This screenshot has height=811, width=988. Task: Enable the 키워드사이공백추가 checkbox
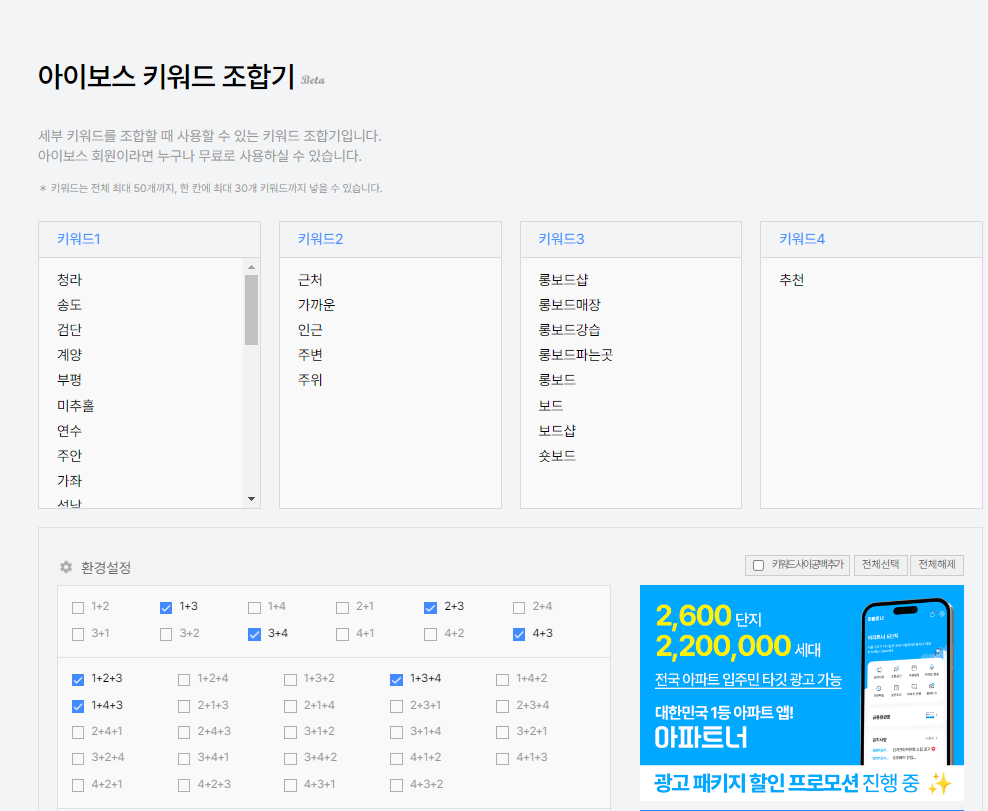(759, 565)
